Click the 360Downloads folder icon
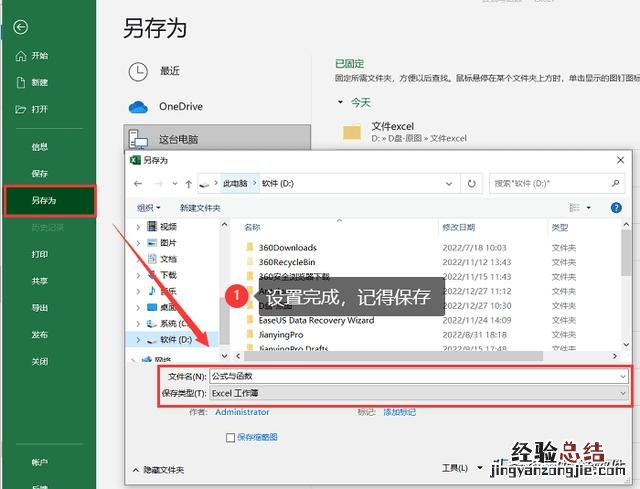640x489 pixels. tap(250, 248)
